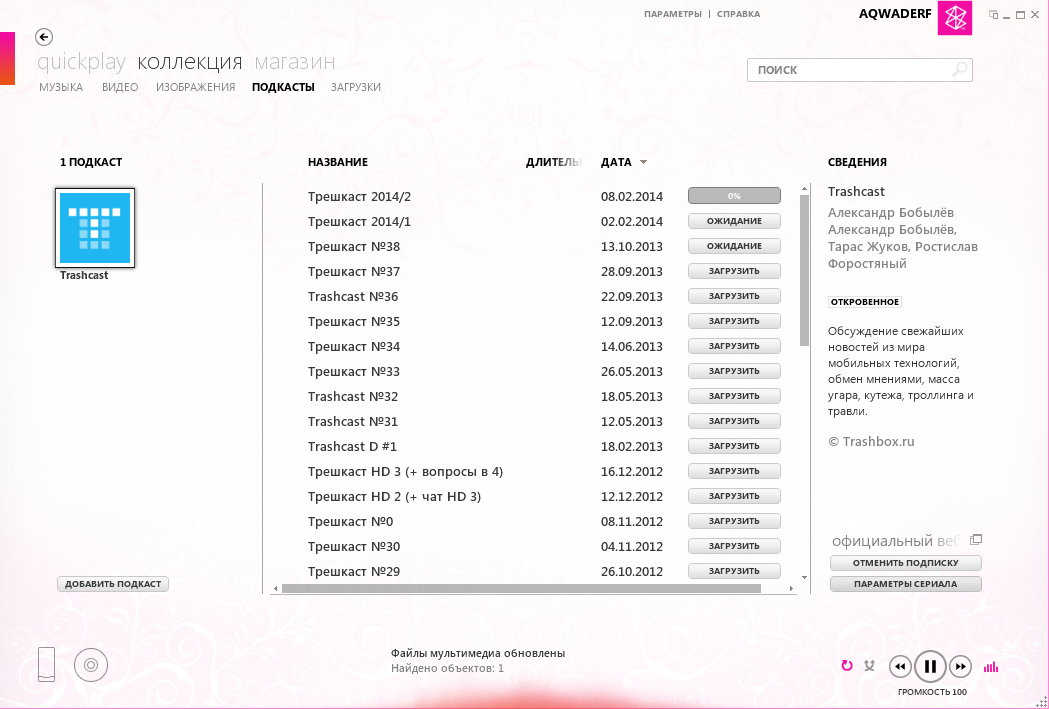The width and height of the screenshot is (1049, 709).
Task: Click ДОБАВИТЬ ПОДКАСТ button
Action: [113, 584]
